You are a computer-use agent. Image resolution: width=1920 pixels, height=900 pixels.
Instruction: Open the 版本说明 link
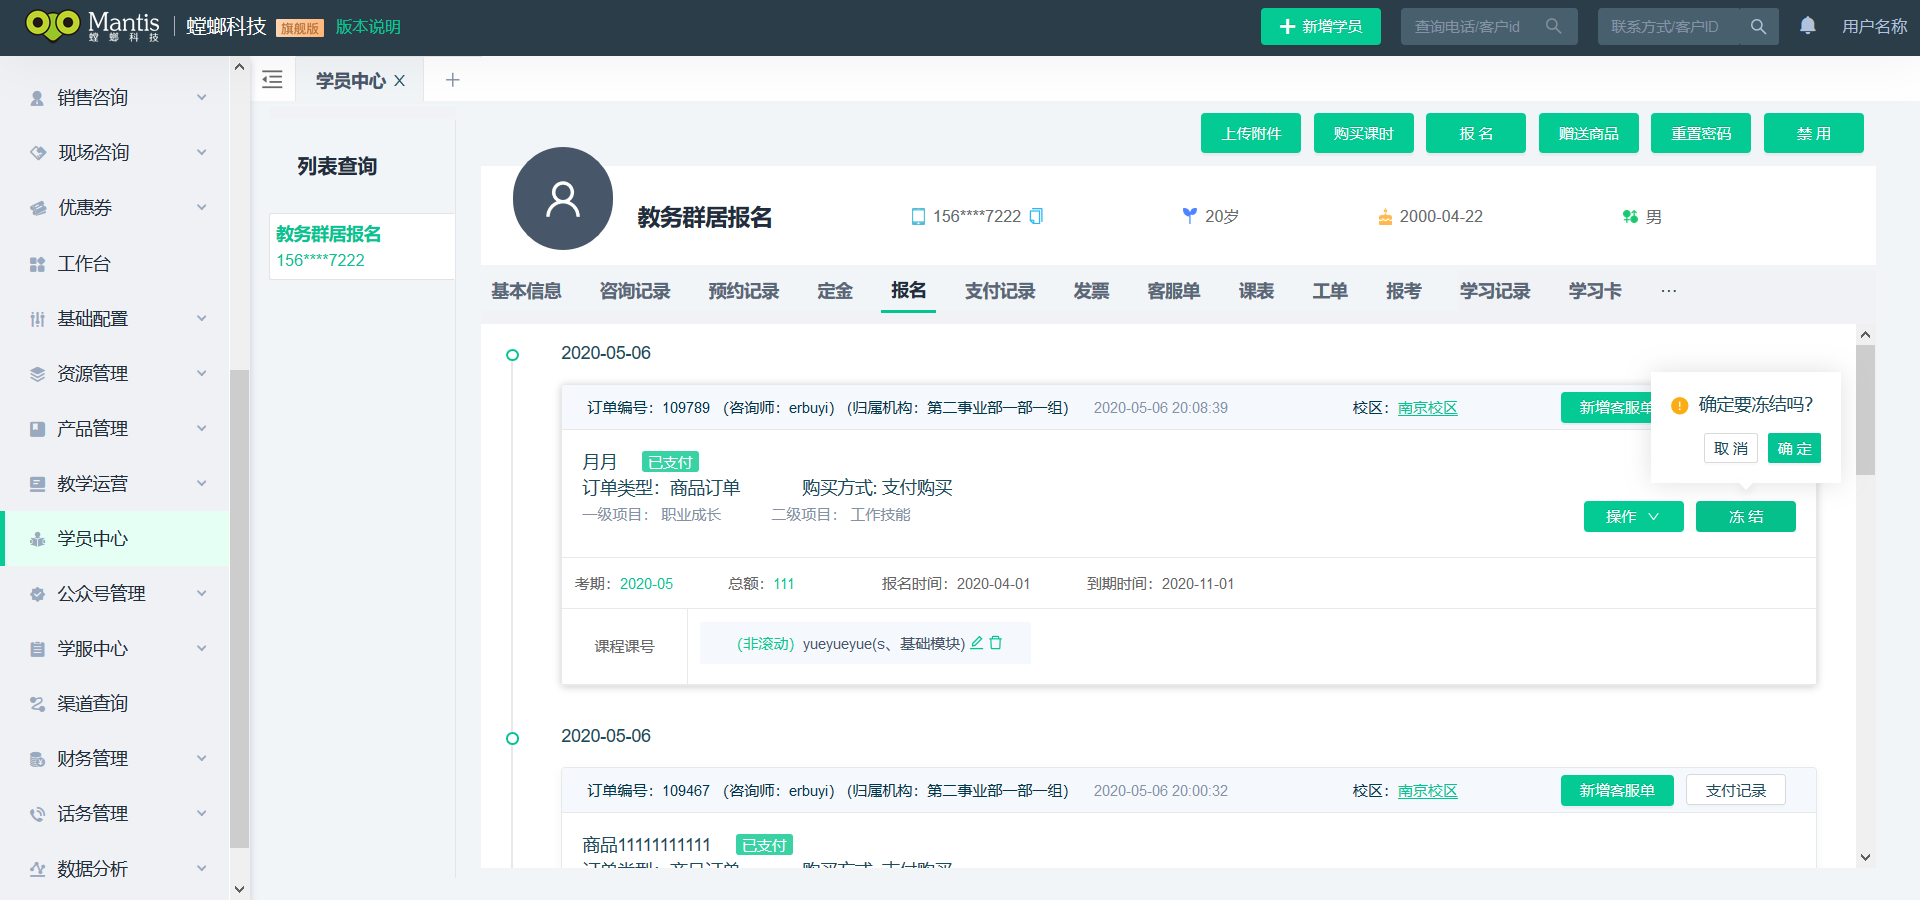(x=368, y=27)
